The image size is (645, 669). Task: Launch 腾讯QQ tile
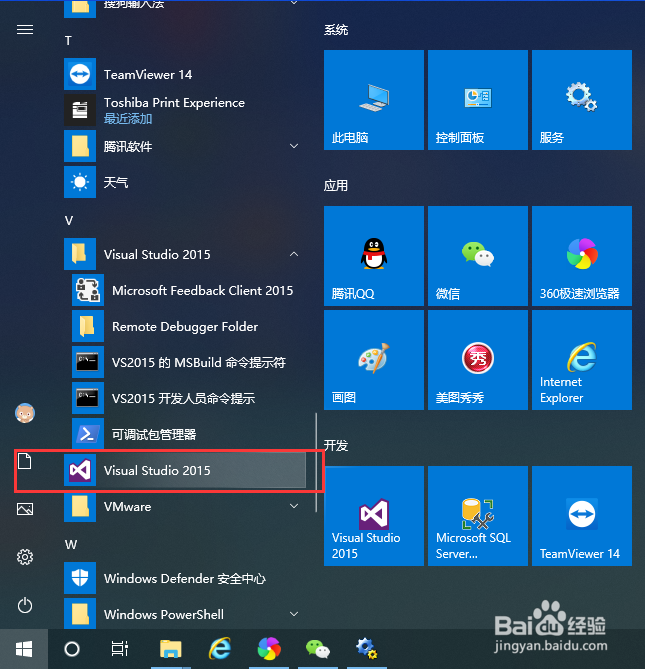pyautogui.click(x=374, y=256)
